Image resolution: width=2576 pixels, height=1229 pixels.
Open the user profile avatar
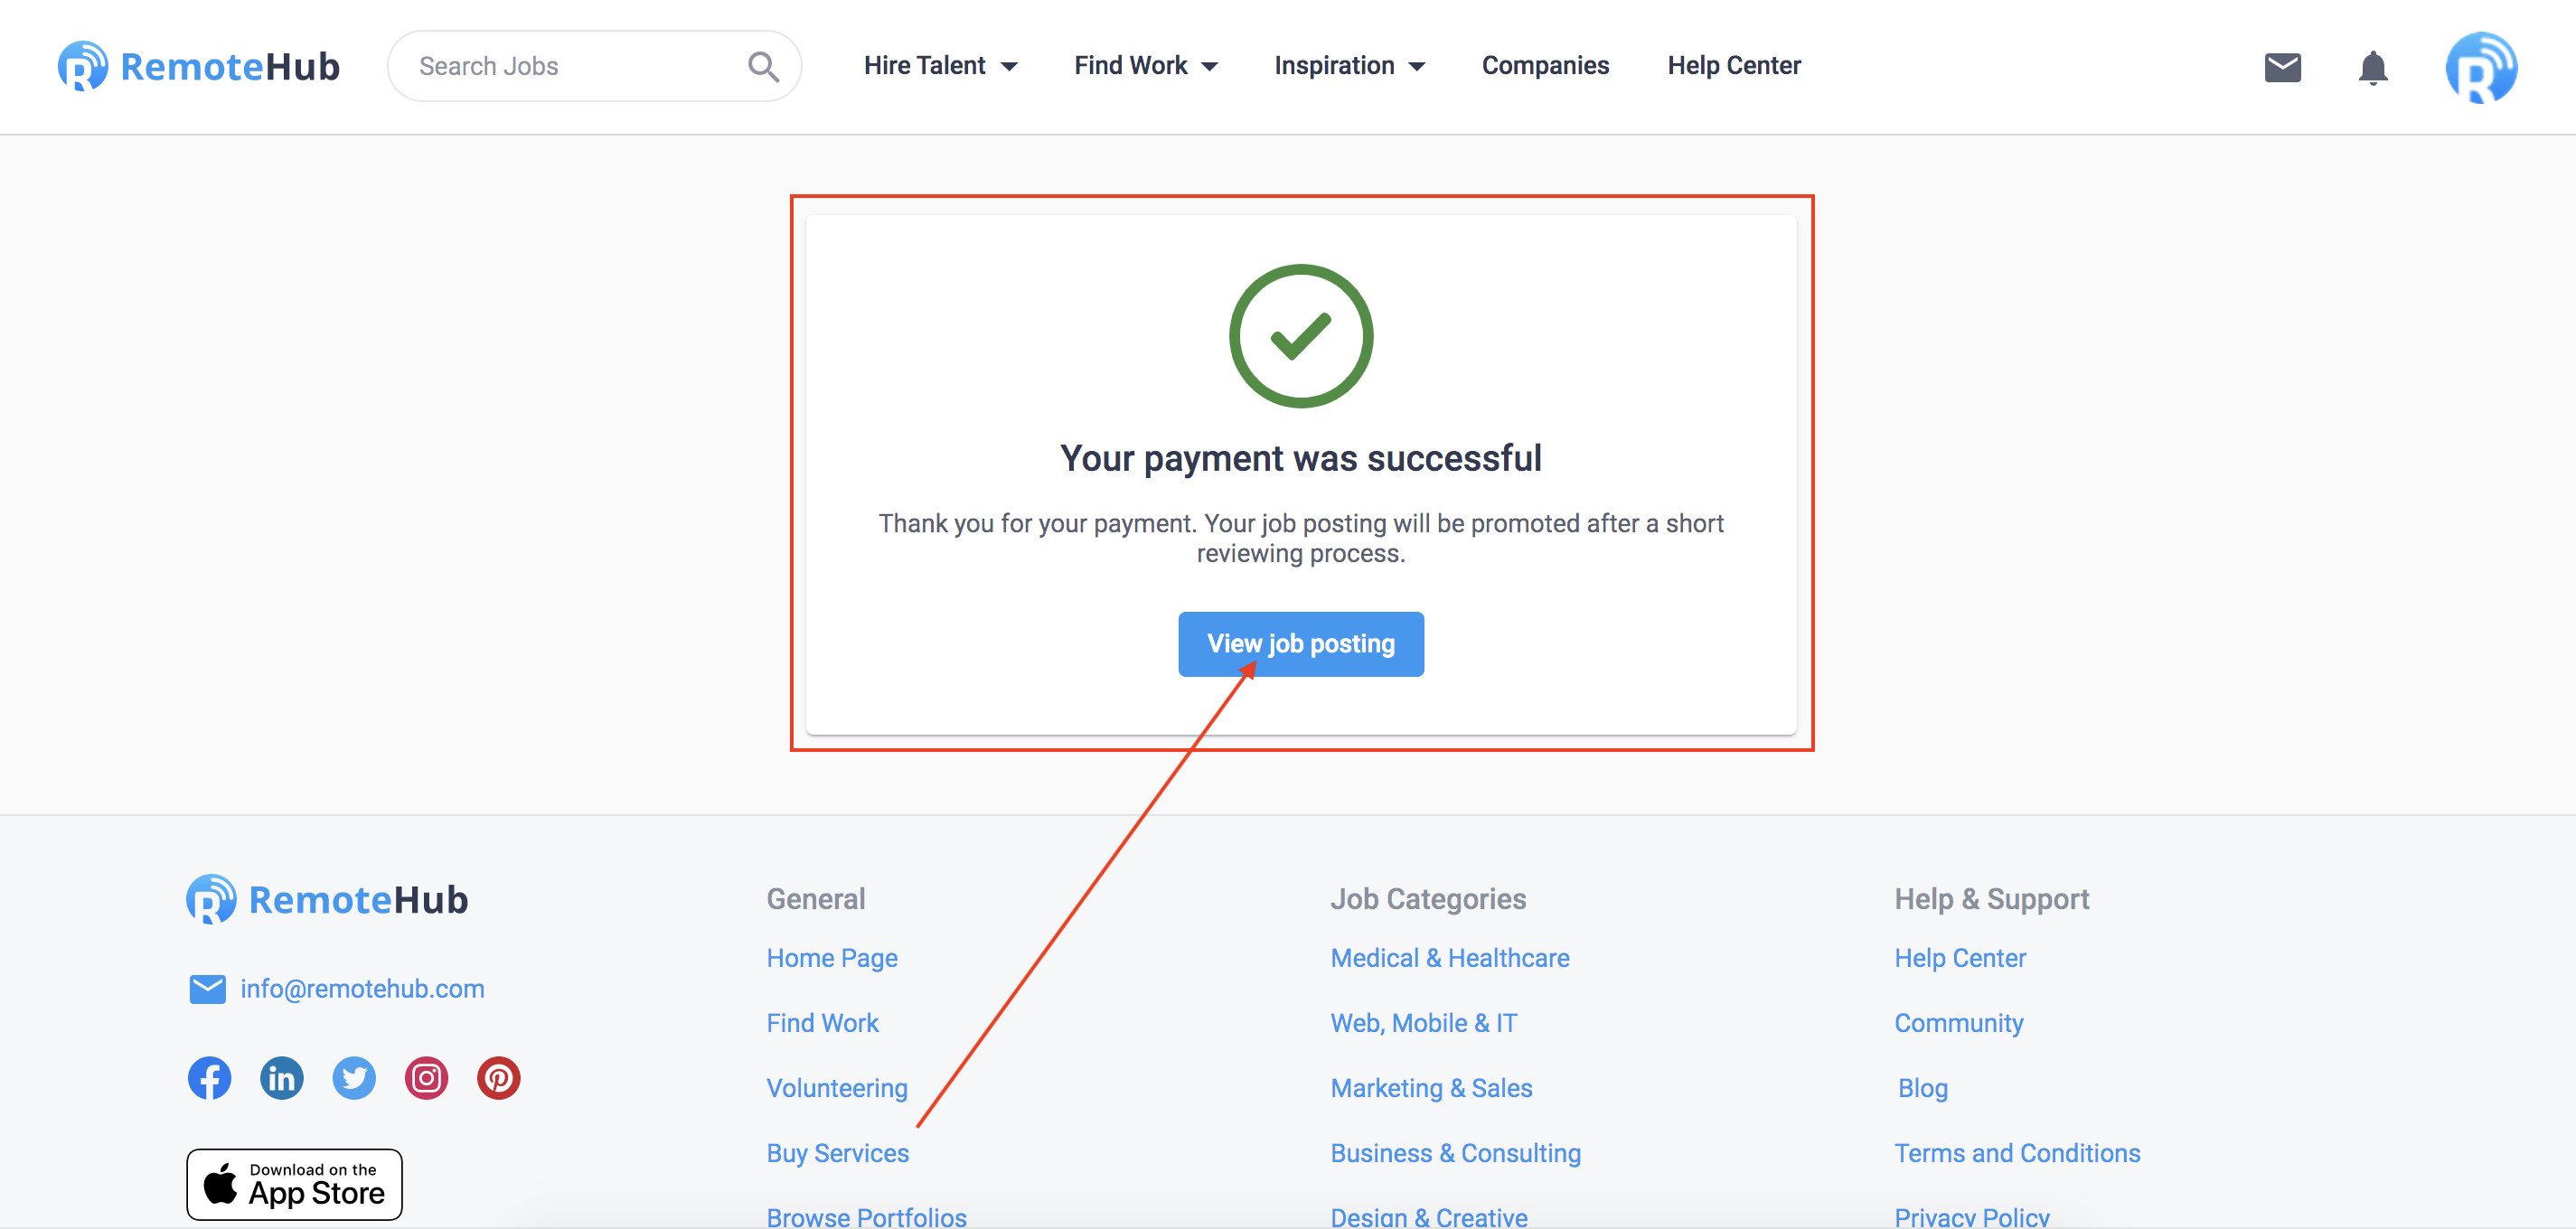coord(2481,67)
